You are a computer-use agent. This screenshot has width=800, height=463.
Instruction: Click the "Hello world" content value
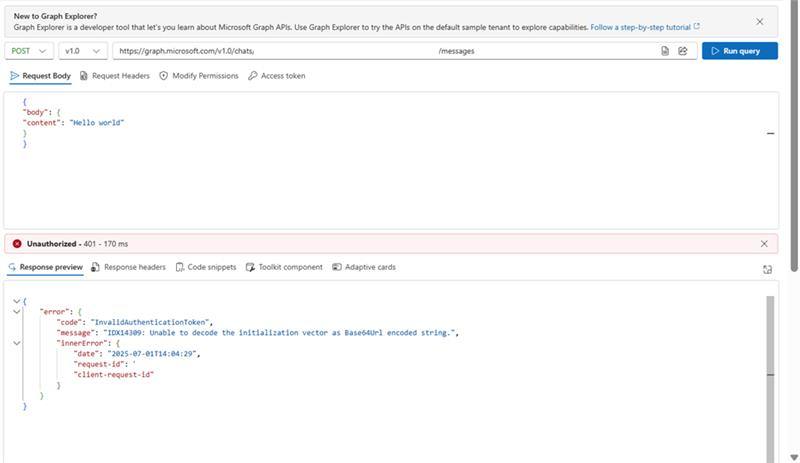click(x=97, y=123)
